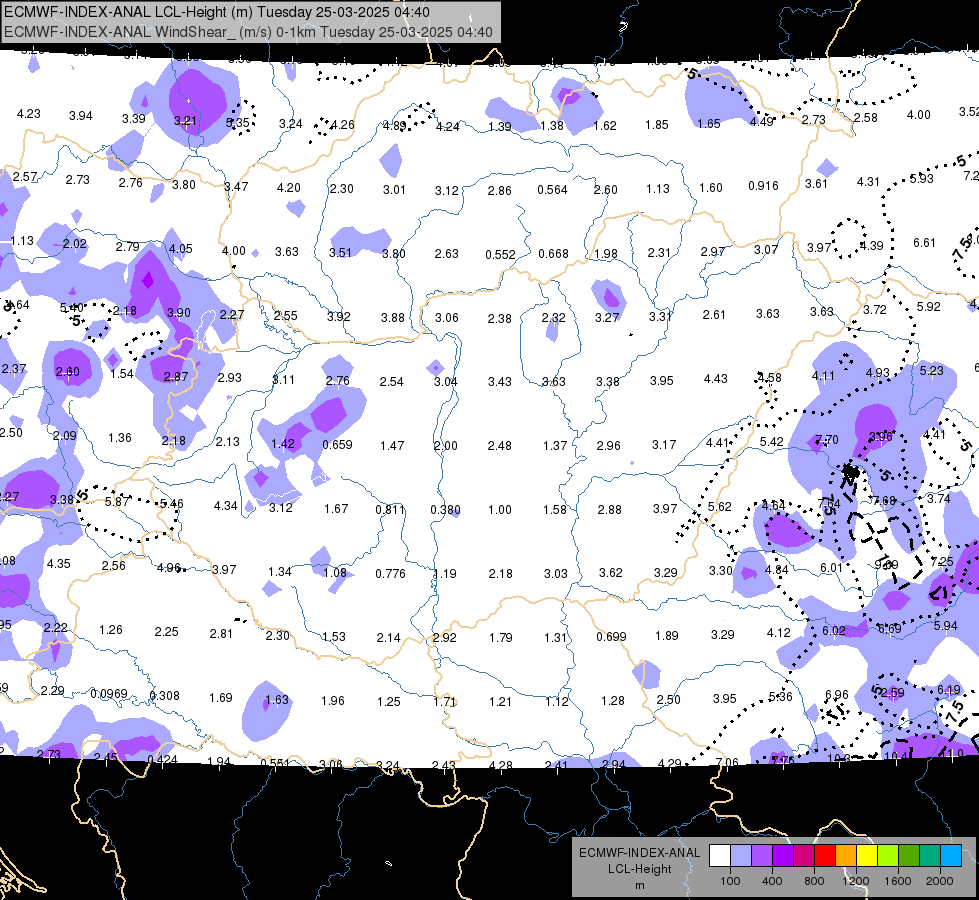Click the wind shear value 0.916
Image resolution: width=979 pixels, height=900 pixels.
point(763,185)
